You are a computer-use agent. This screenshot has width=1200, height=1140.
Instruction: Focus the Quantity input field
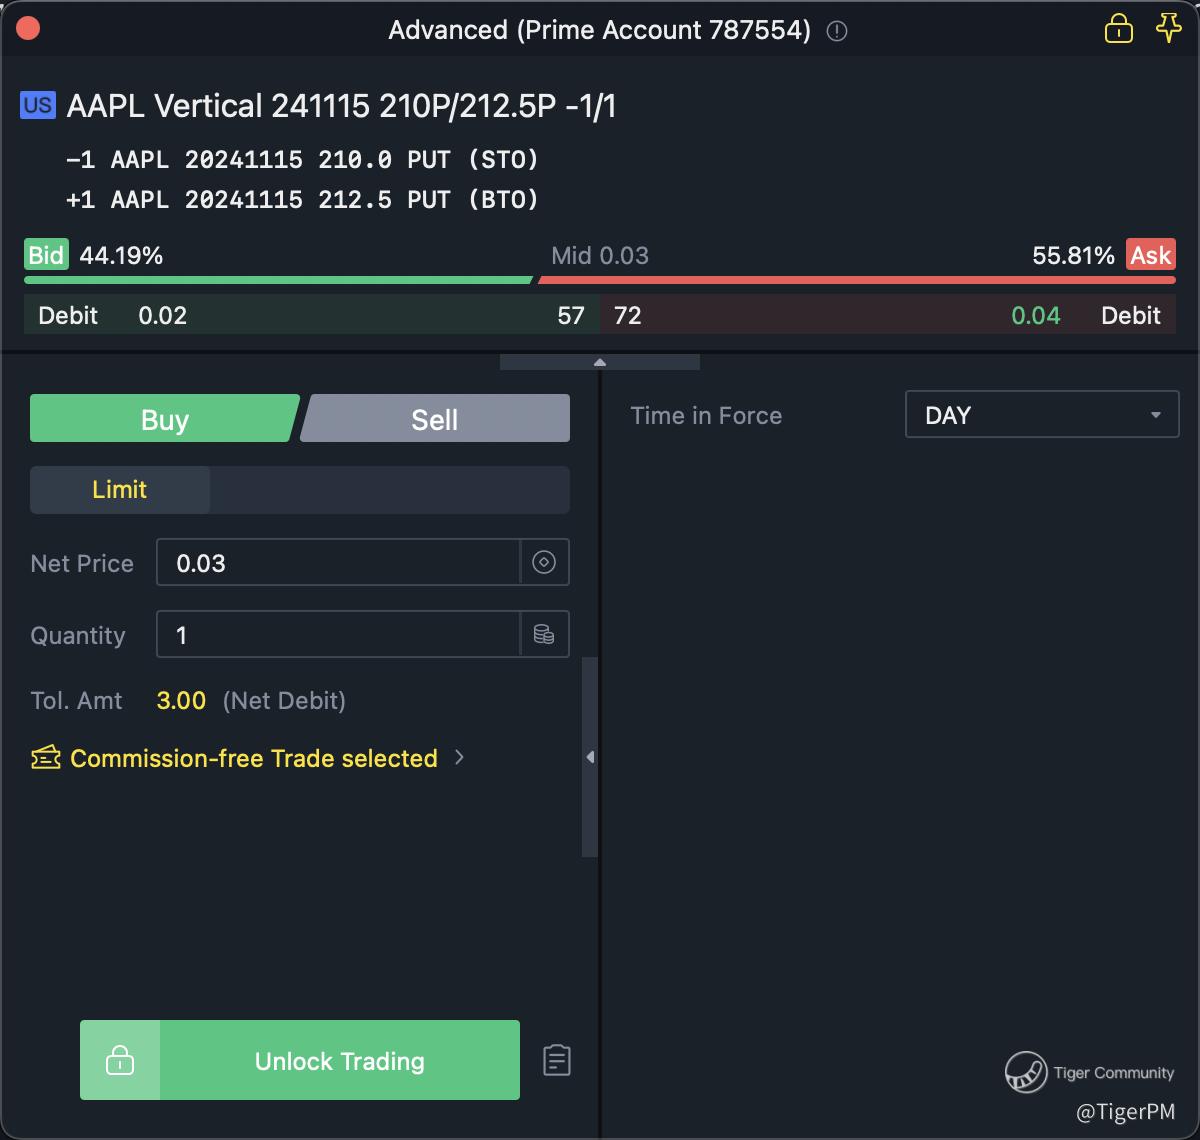click(338, 634)
